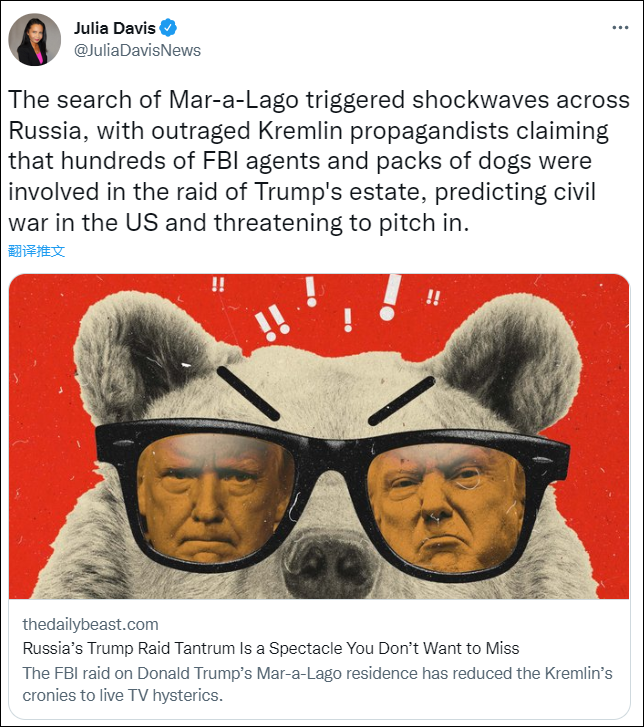
Task: Click the left lens of the glasses
Action: tap(215, 497)
